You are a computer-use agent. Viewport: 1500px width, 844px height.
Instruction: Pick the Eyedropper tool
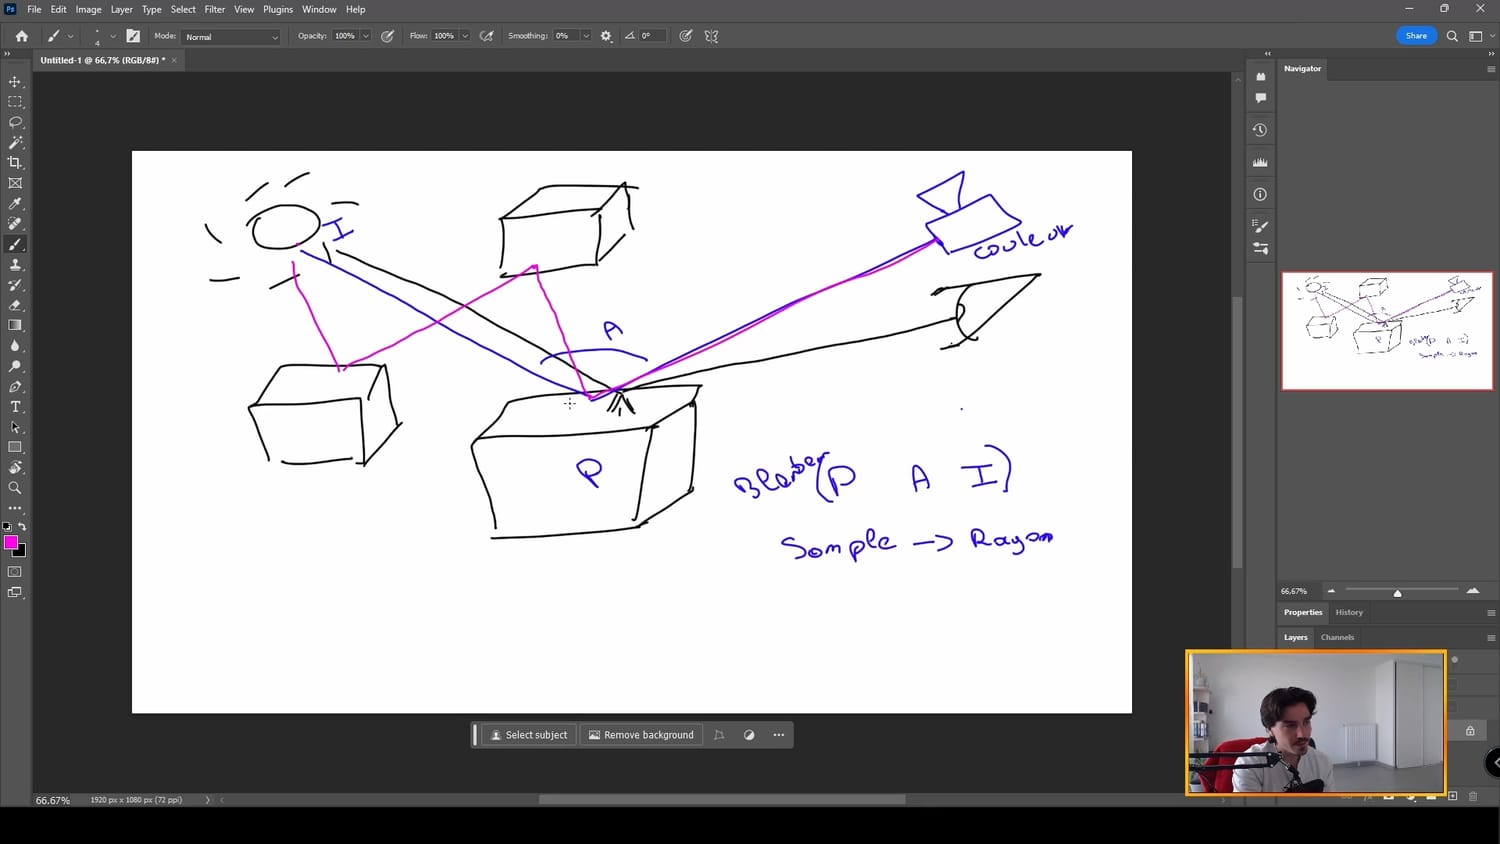[15, 204]
